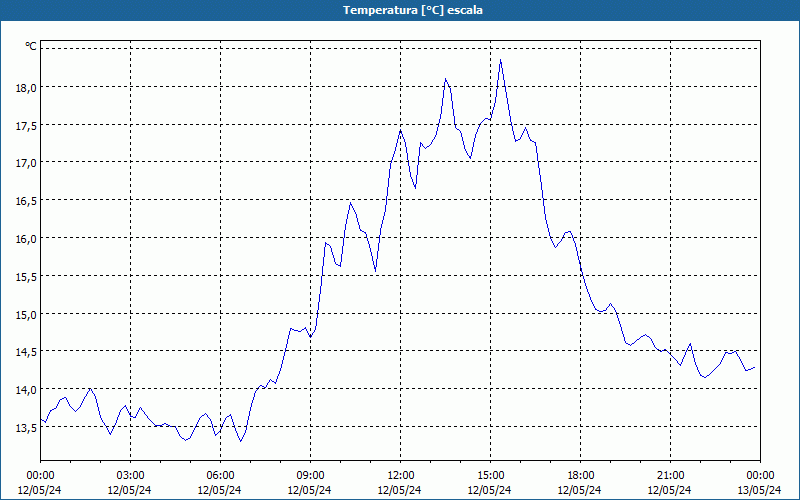Click the 09:00 time axis label
Screen dimensions: 800x500
coord(310,476)
